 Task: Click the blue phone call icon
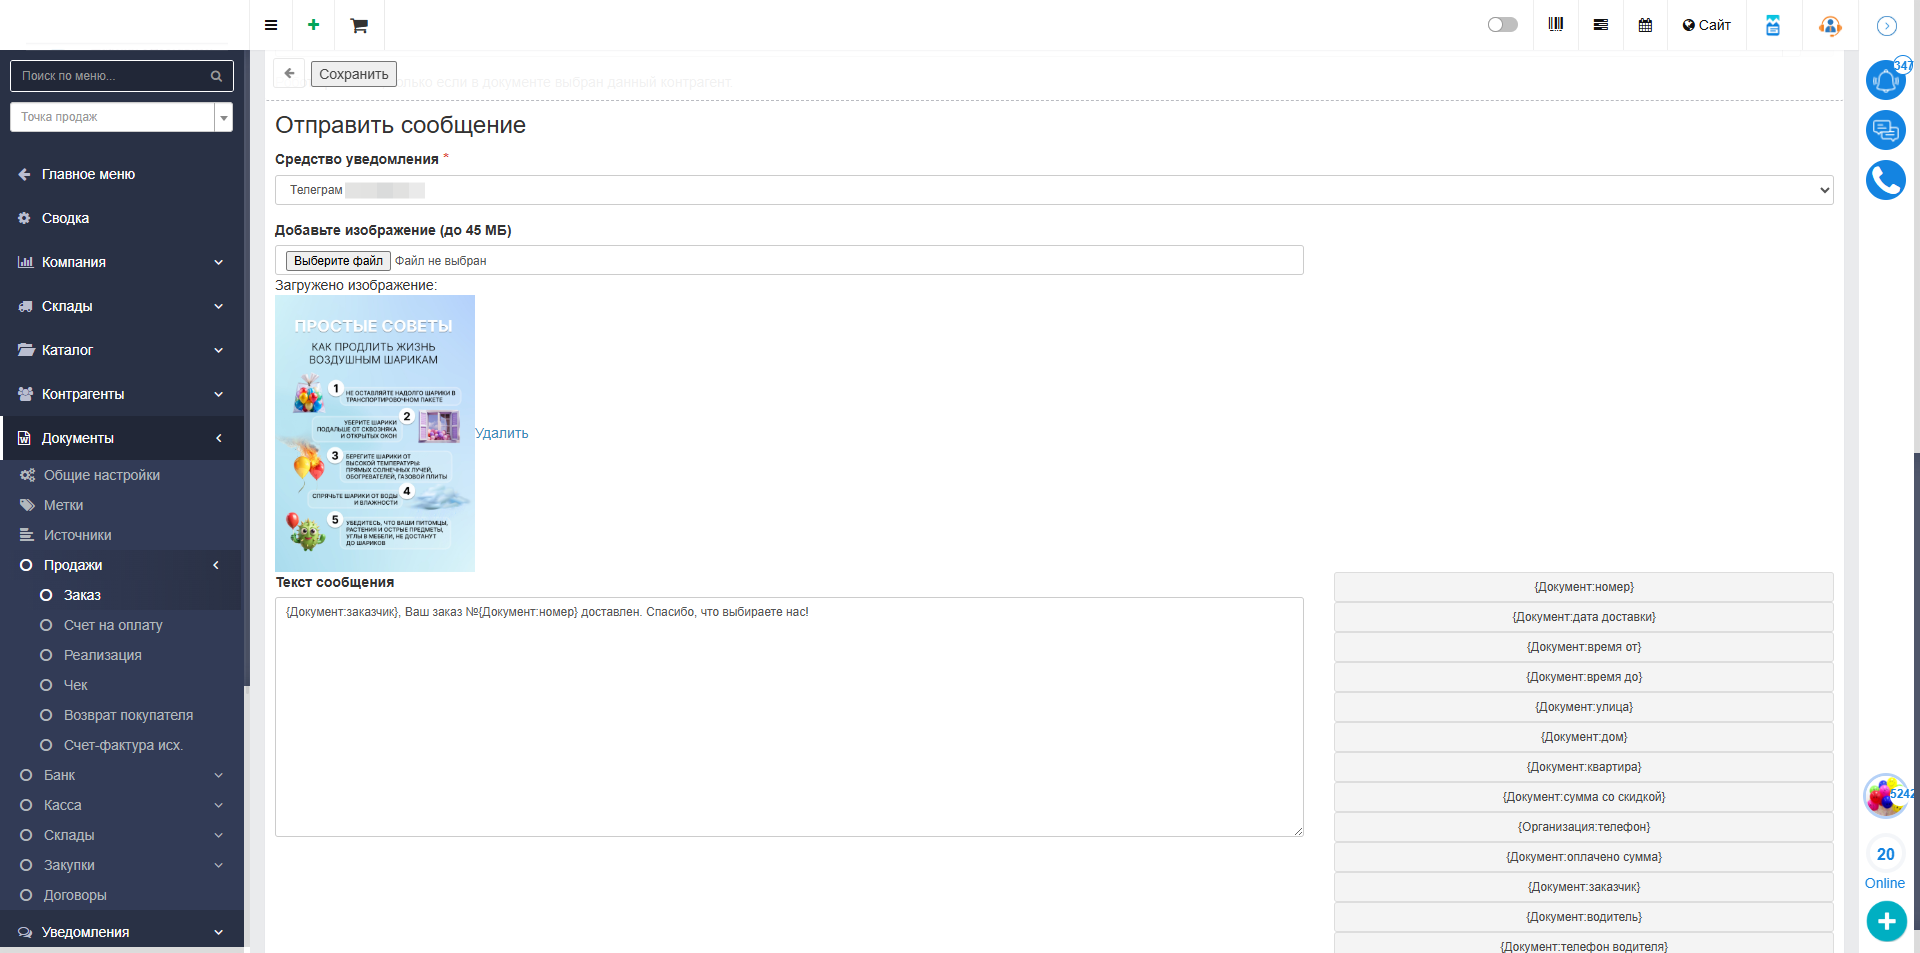tap(1885, 180)
